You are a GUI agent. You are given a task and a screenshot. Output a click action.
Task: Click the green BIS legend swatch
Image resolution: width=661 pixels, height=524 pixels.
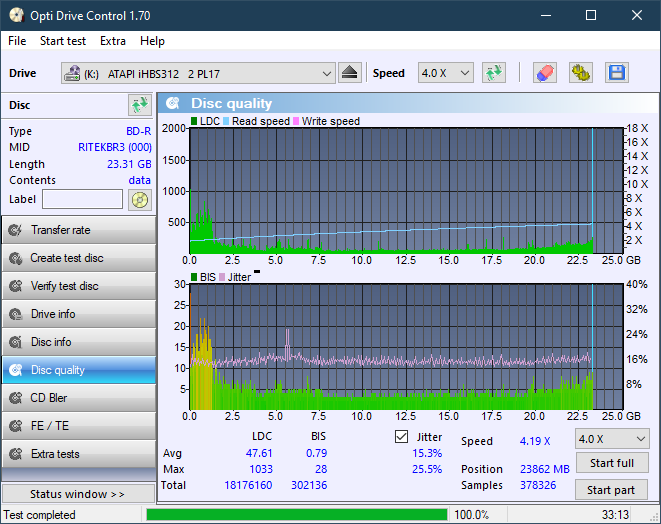click(x=194, y=277)
